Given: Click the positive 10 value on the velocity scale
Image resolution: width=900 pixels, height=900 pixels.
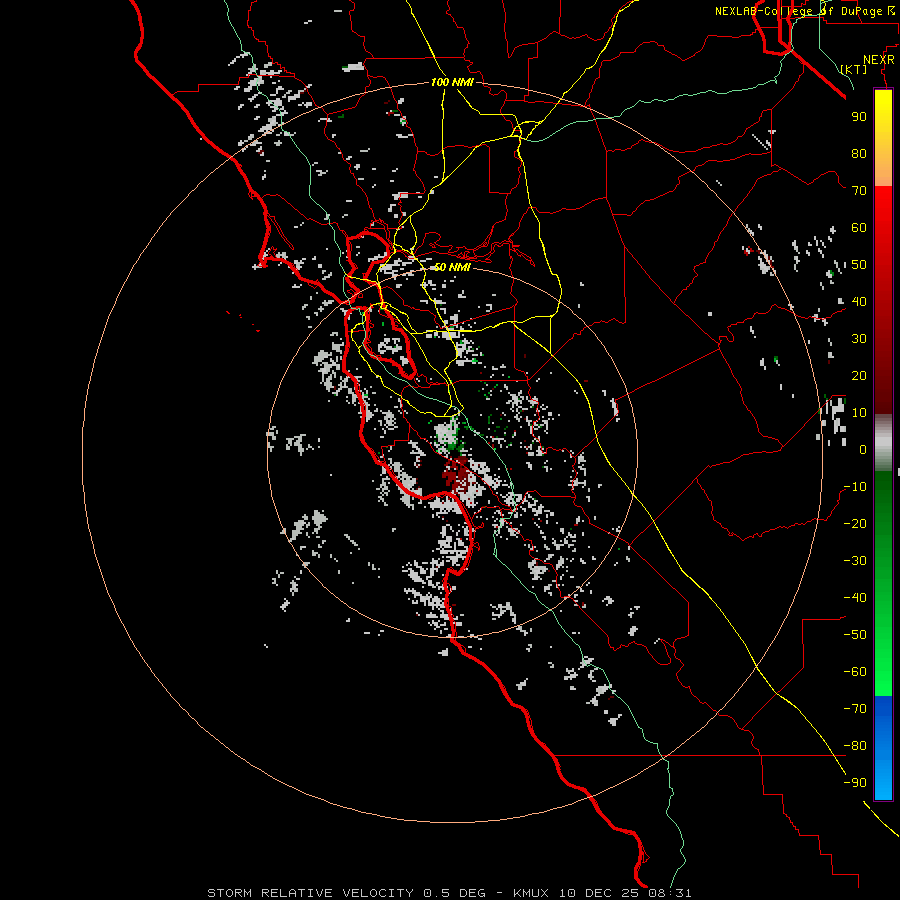Looking at the screenshot, I should [859, 413].
